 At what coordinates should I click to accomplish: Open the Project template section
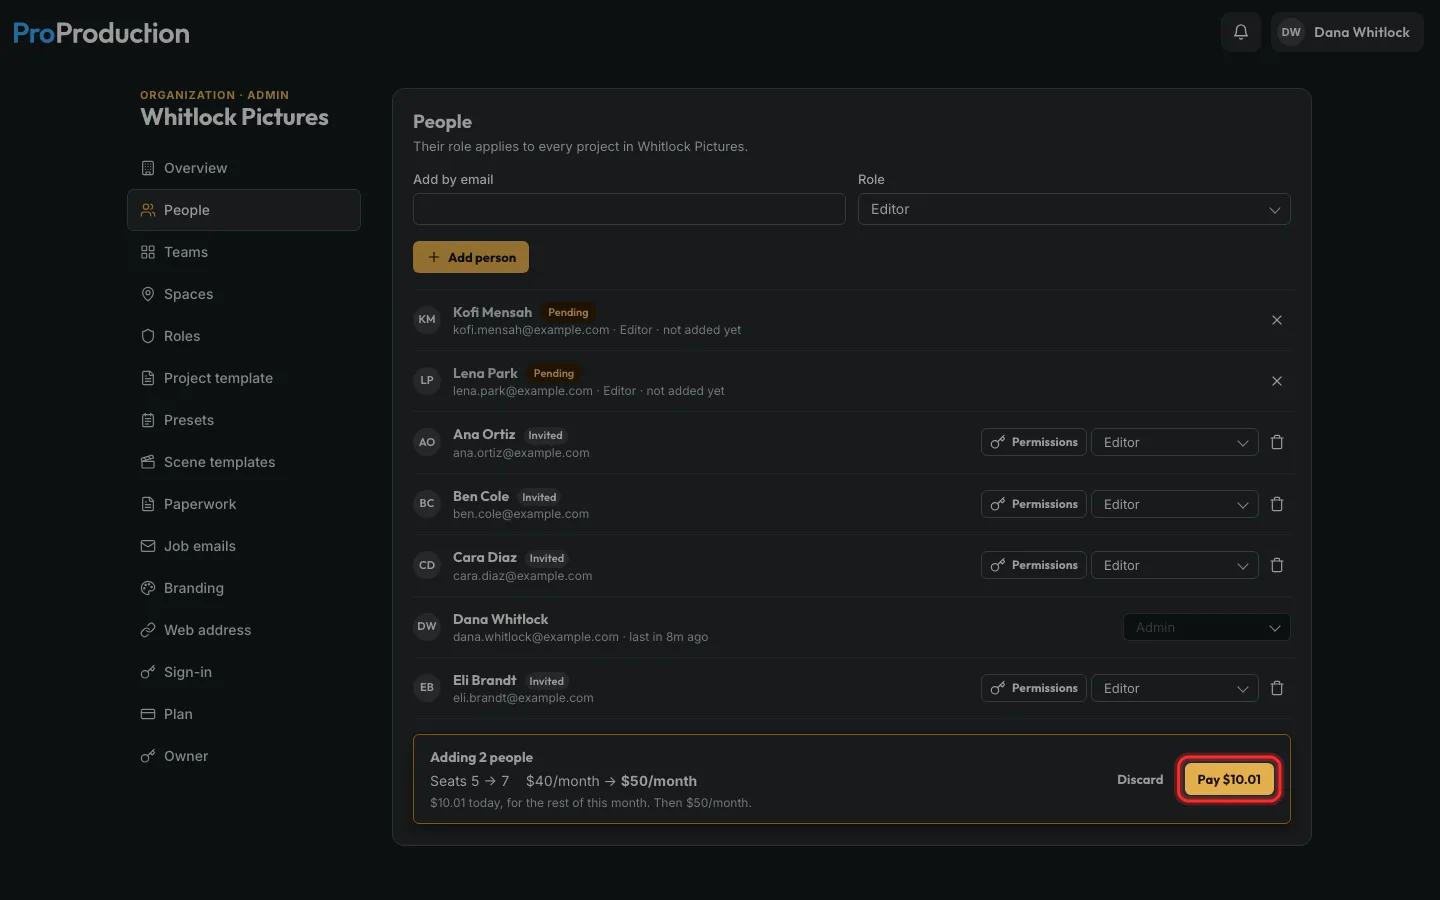pyautogui.click(x=244, y=378)
